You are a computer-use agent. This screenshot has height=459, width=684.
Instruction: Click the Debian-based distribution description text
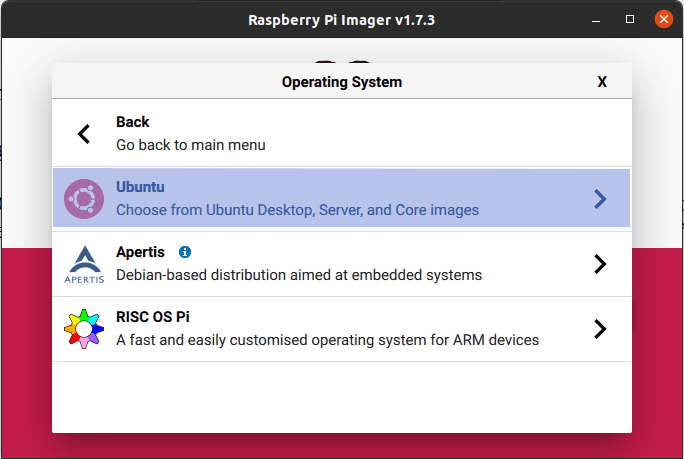tap(299, 275)
